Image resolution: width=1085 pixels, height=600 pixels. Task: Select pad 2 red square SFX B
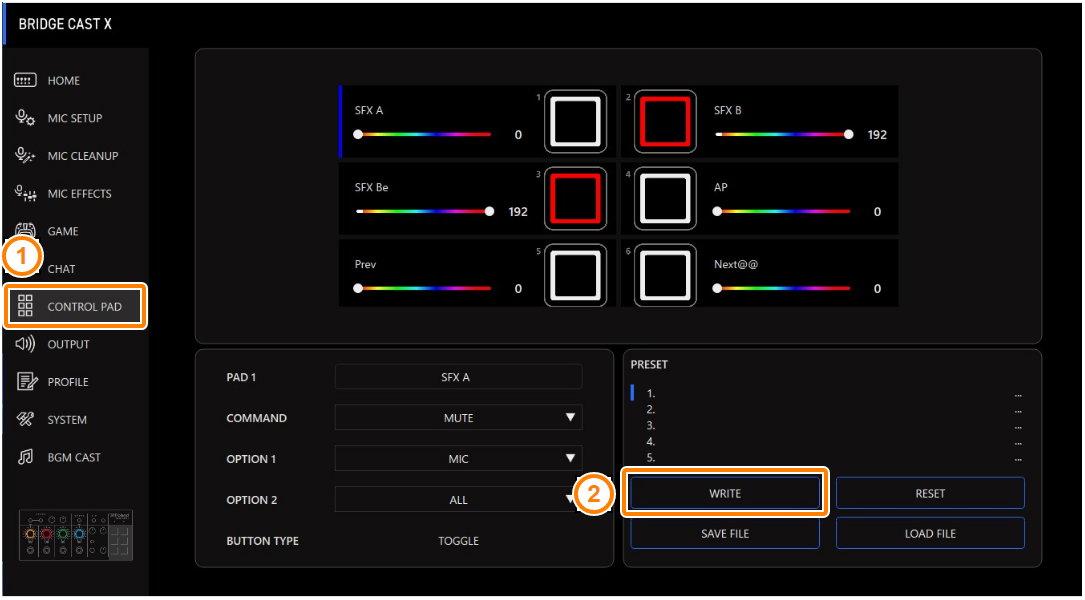click(665, 122)
